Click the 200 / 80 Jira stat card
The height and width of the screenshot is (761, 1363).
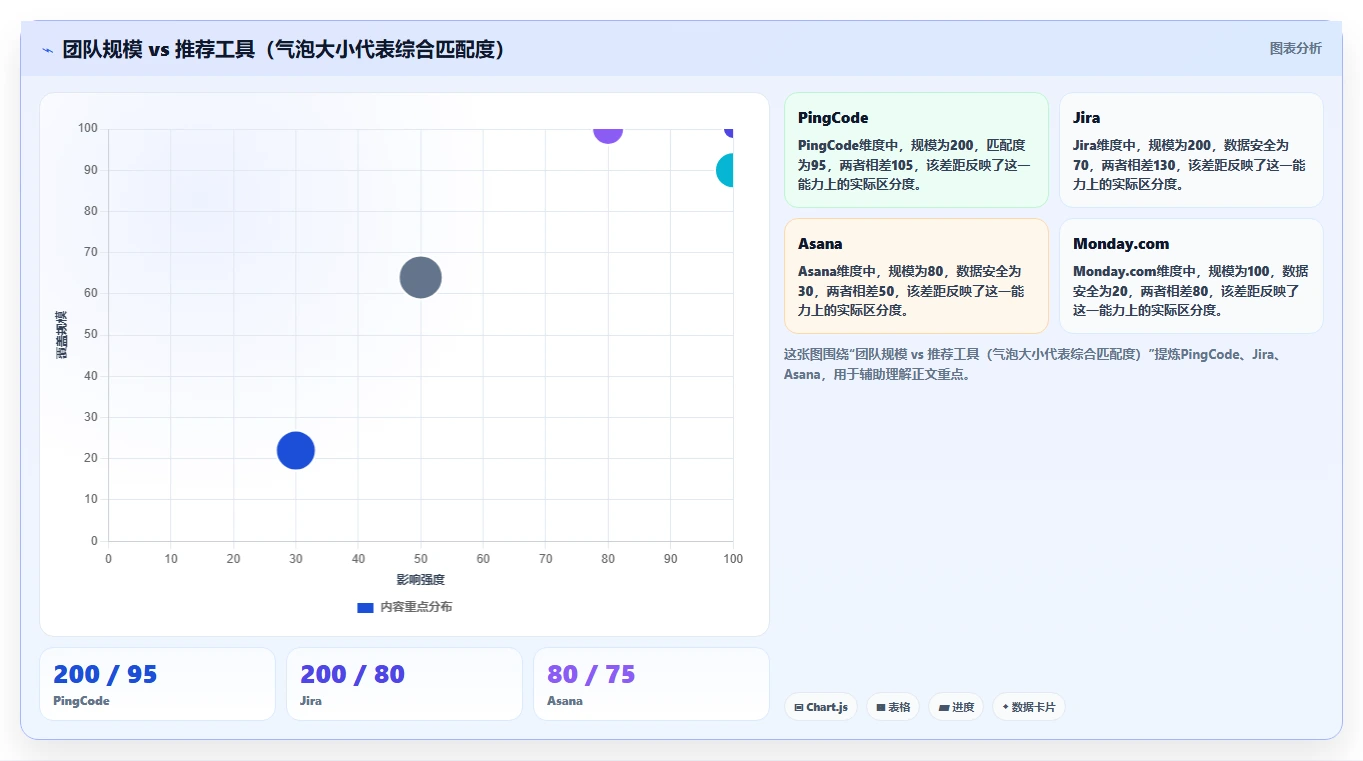tap(404, 684)
